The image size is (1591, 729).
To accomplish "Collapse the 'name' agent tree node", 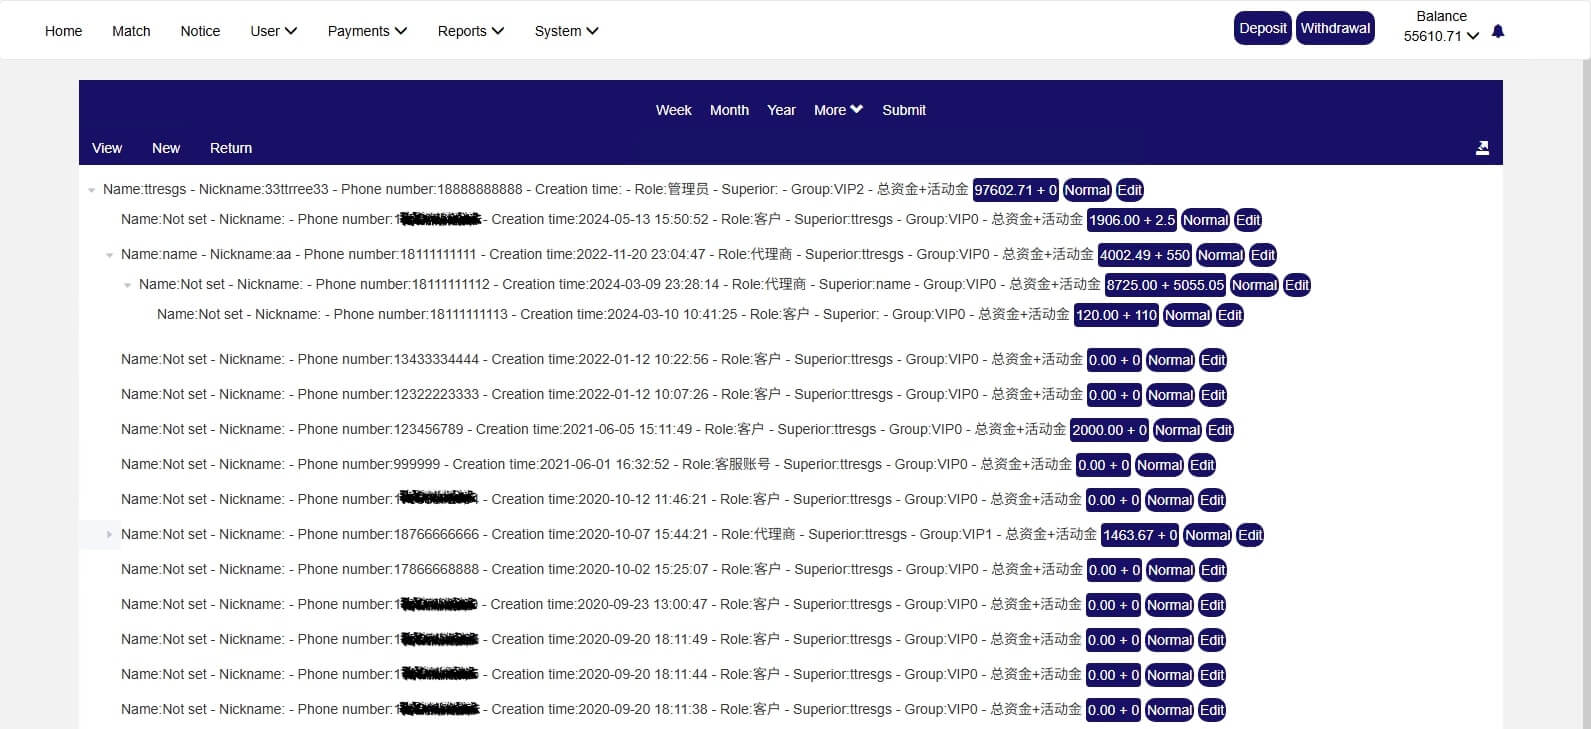I will click(x=110, y=255).
